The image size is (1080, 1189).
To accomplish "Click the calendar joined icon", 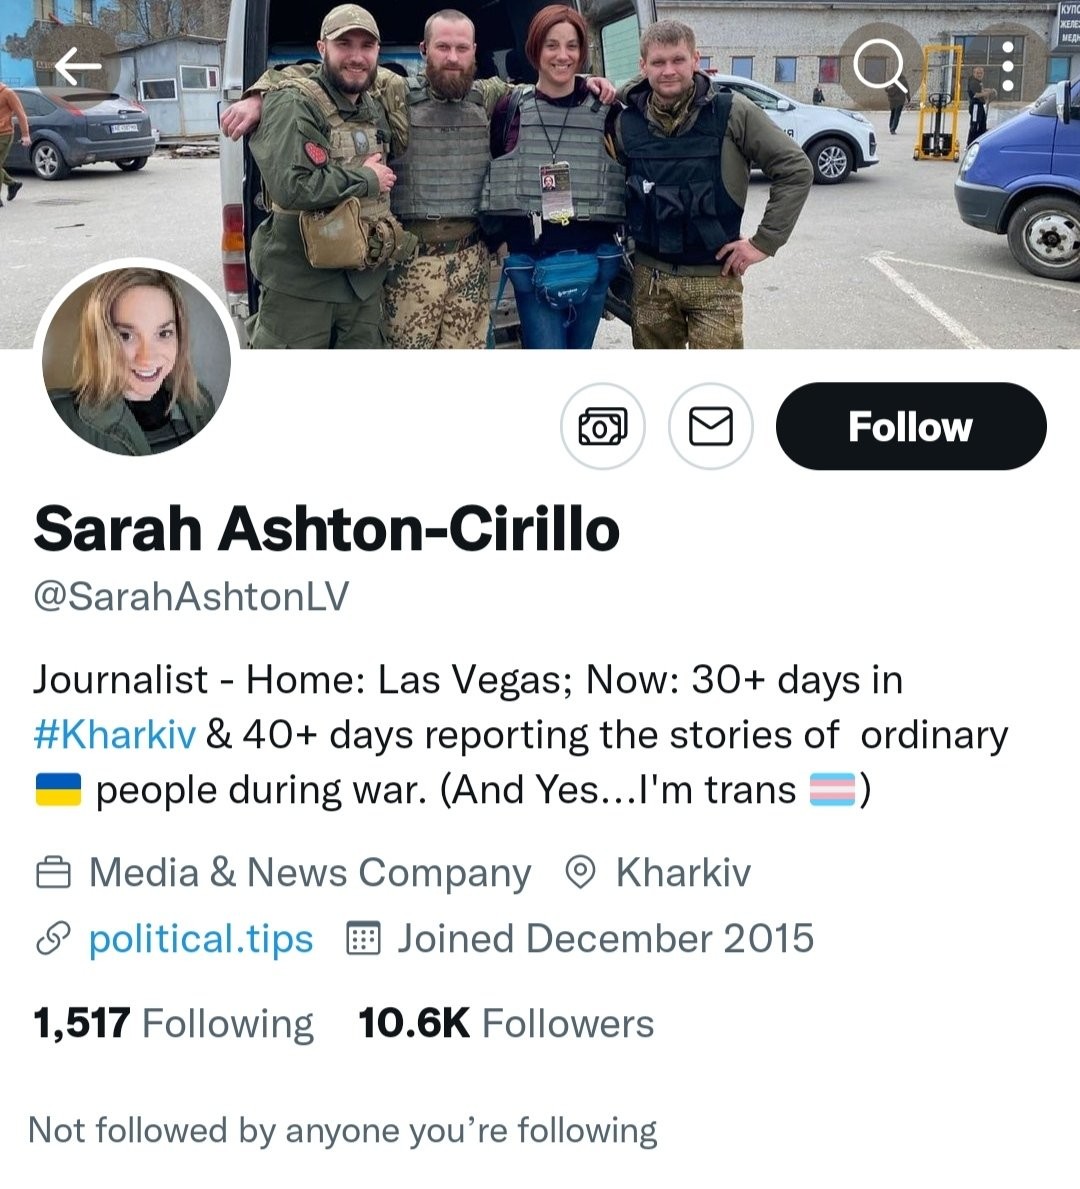I will (x=363, y=939).
